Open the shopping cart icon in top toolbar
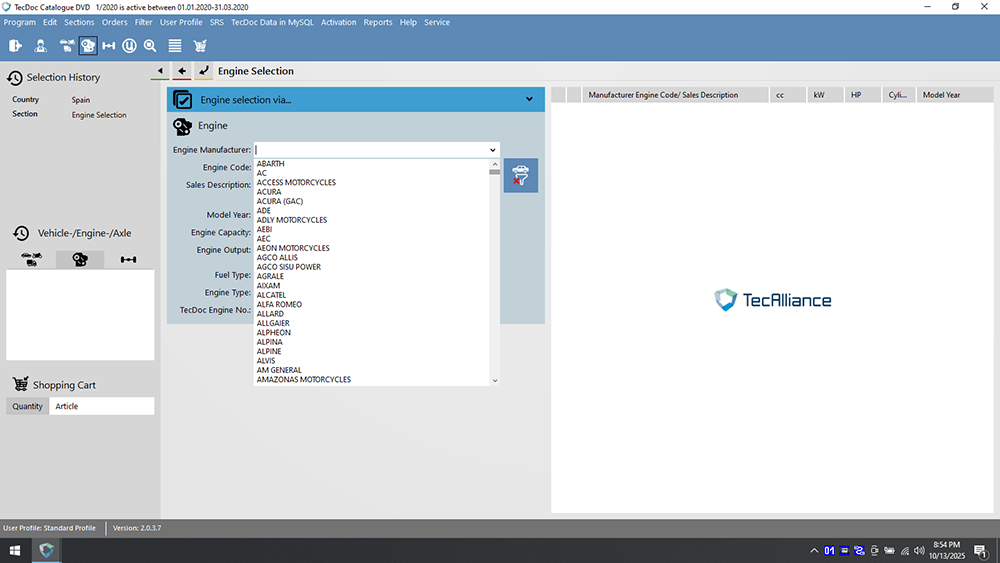This screenshot has width=1000, height=563. click(200, 45)
